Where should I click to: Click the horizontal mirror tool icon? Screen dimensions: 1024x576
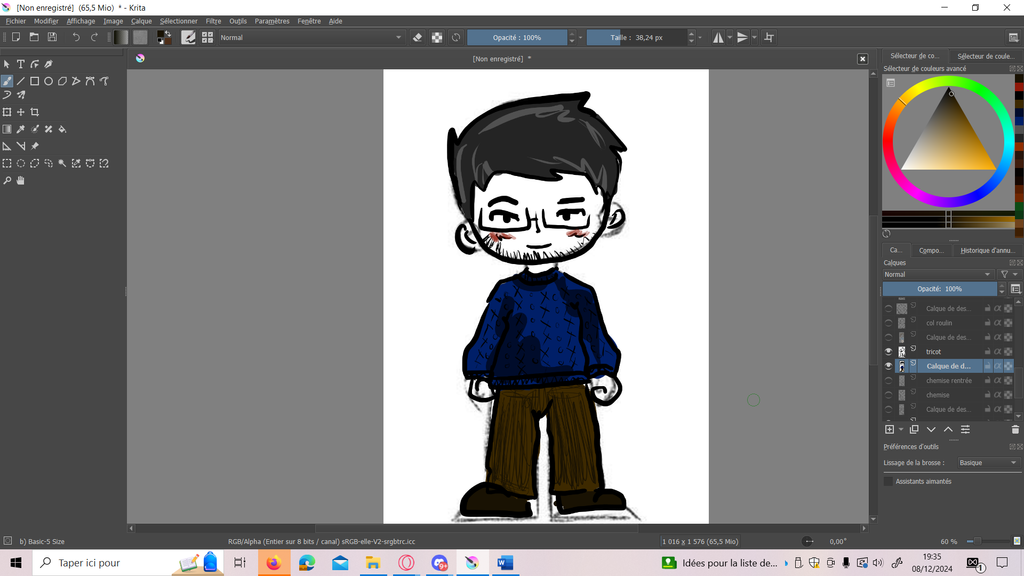pyautogui.click(x=718, y=38)
